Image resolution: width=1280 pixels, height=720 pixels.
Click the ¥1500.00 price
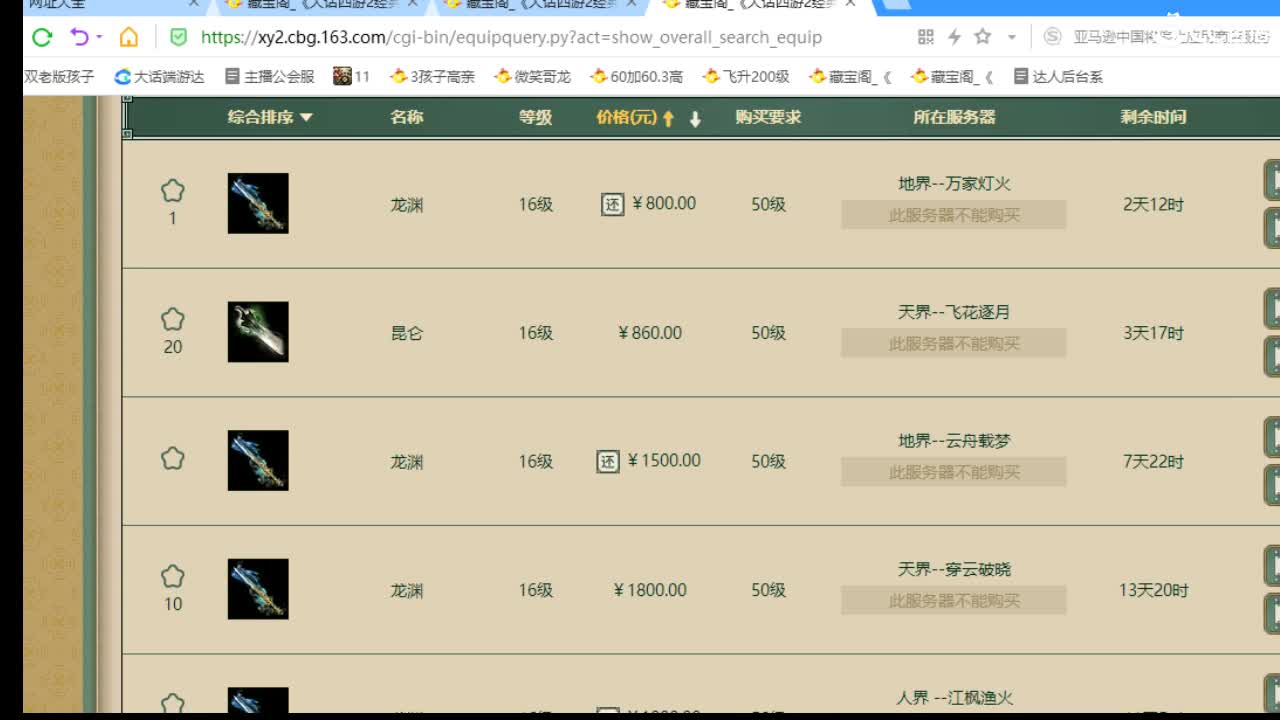pos(664,461)
